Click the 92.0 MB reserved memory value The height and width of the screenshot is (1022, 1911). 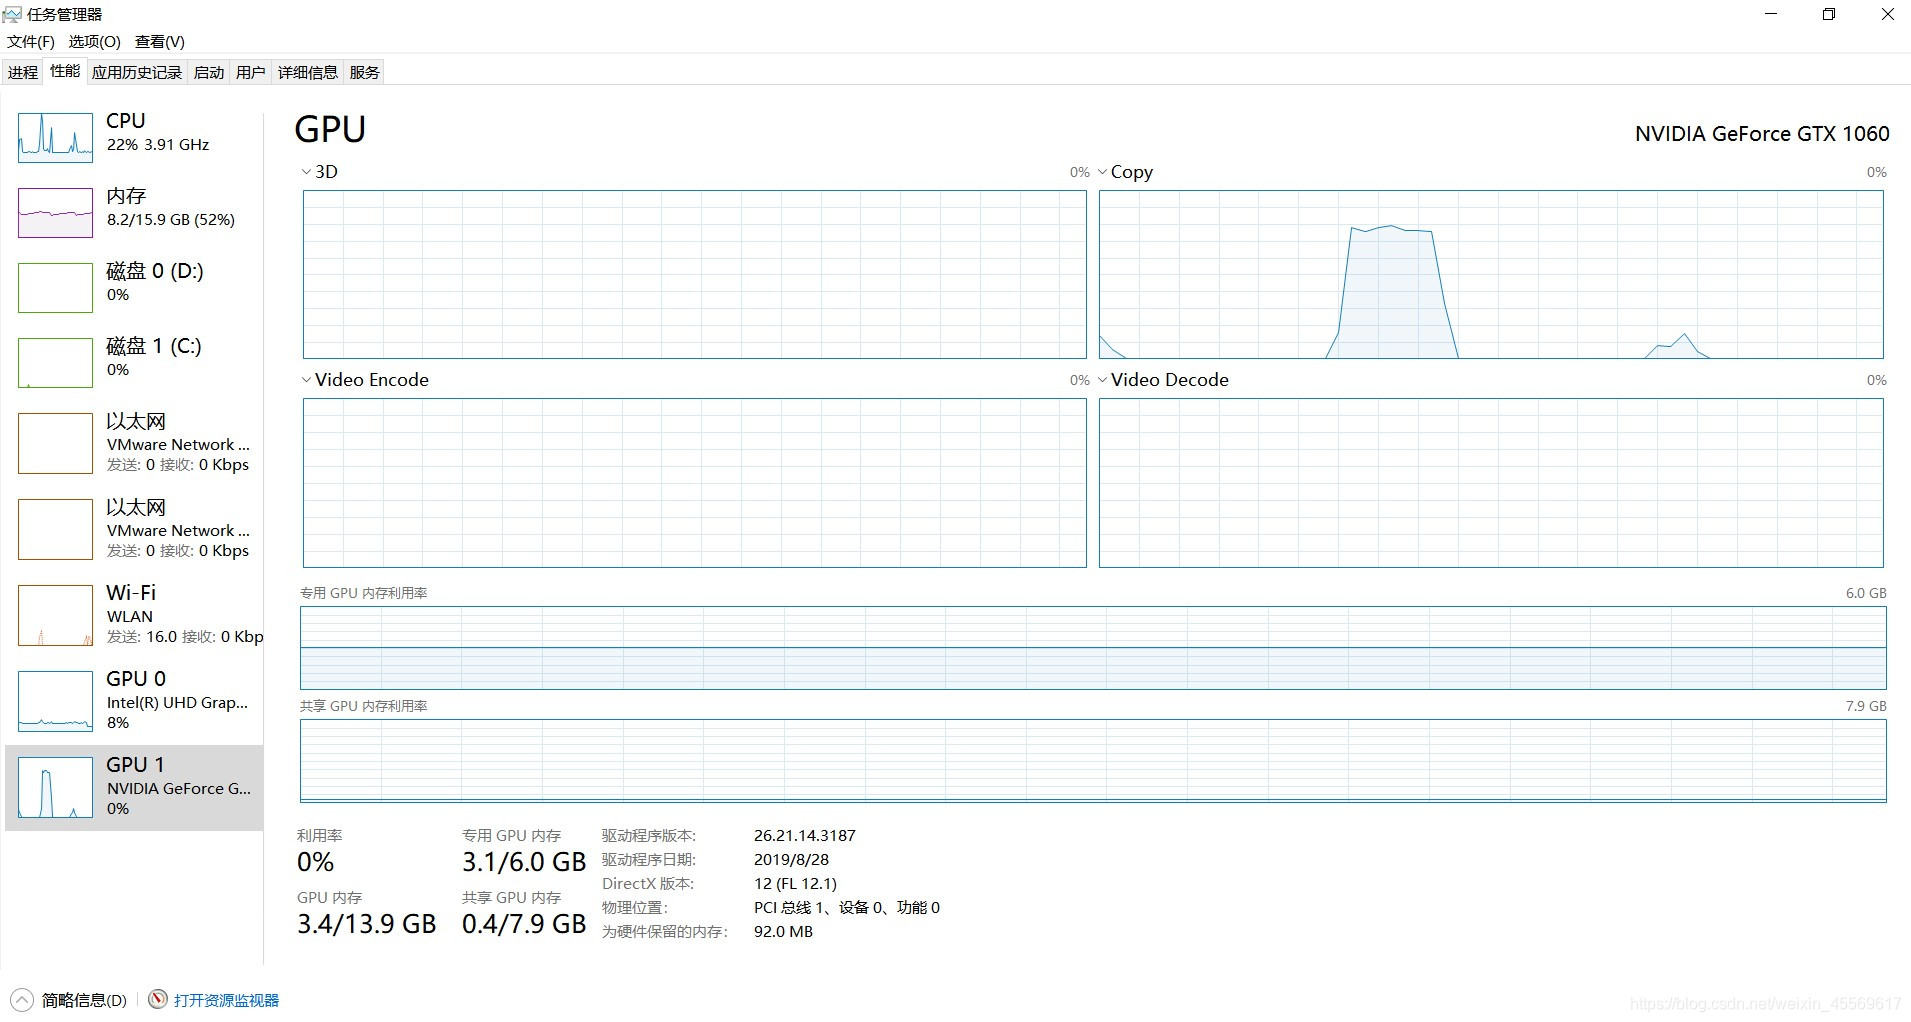pyautogui.click(x=783, y=931)
